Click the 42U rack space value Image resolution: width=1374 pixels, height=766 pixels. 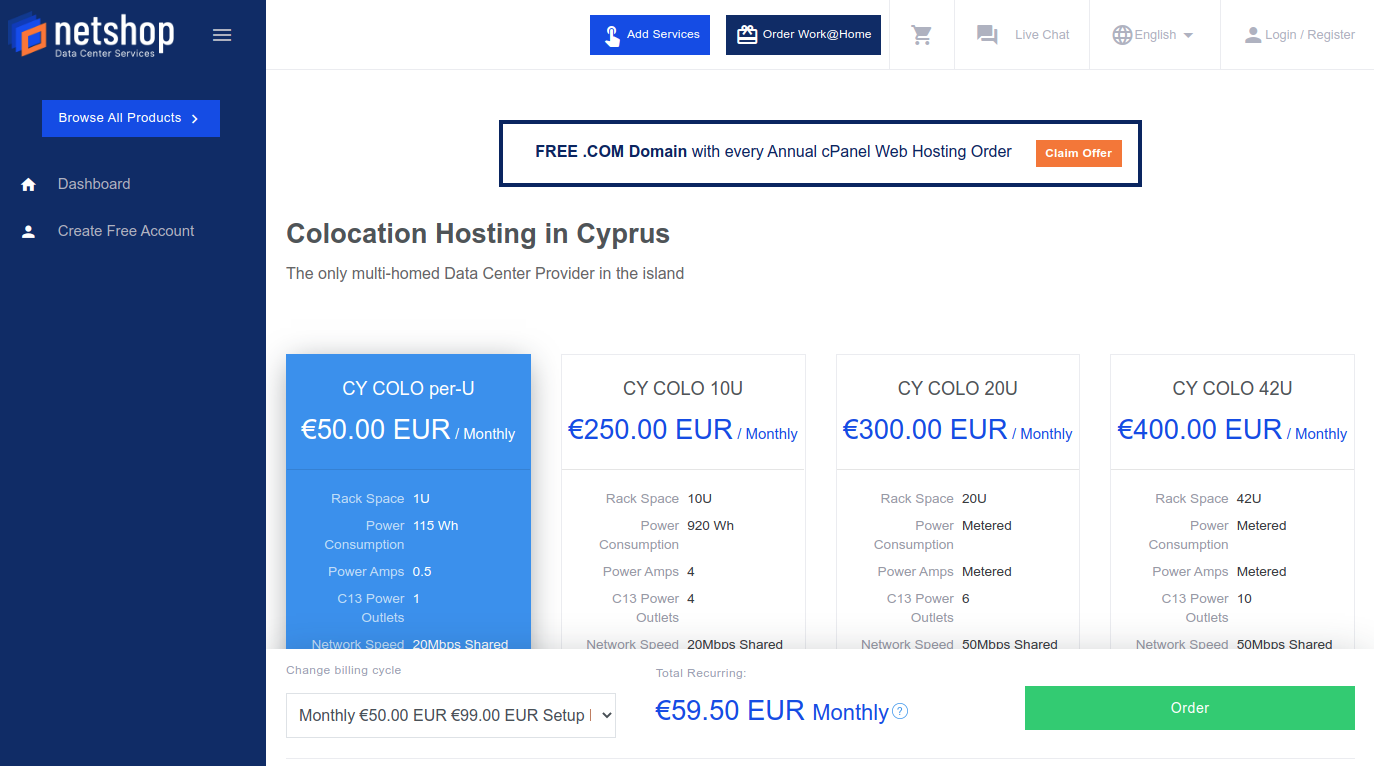pos(1248,499)
